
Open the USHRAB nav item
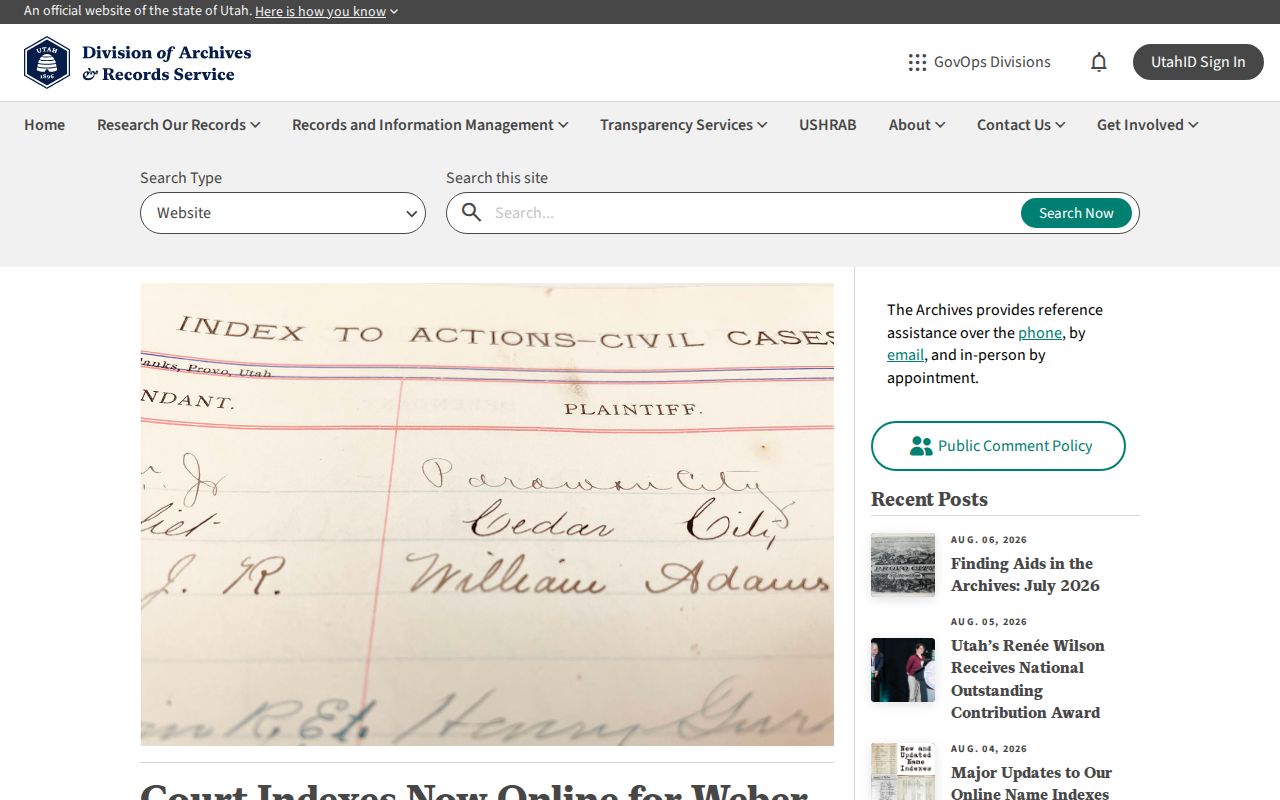point(828,125)
